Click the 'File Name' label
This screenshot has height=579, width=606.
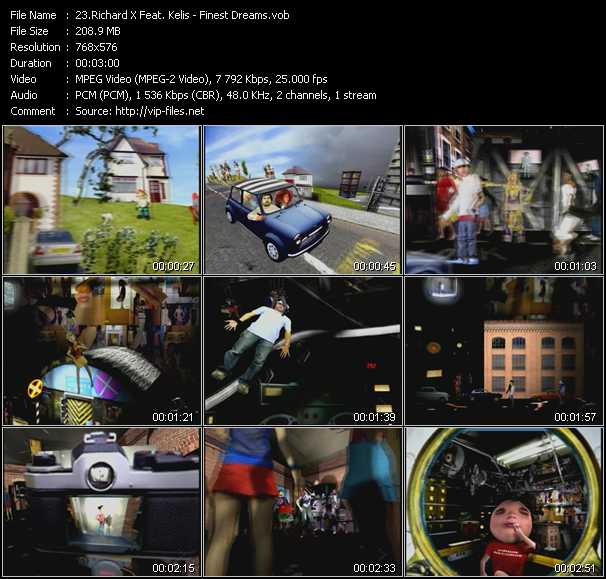[x=33, y=15]
